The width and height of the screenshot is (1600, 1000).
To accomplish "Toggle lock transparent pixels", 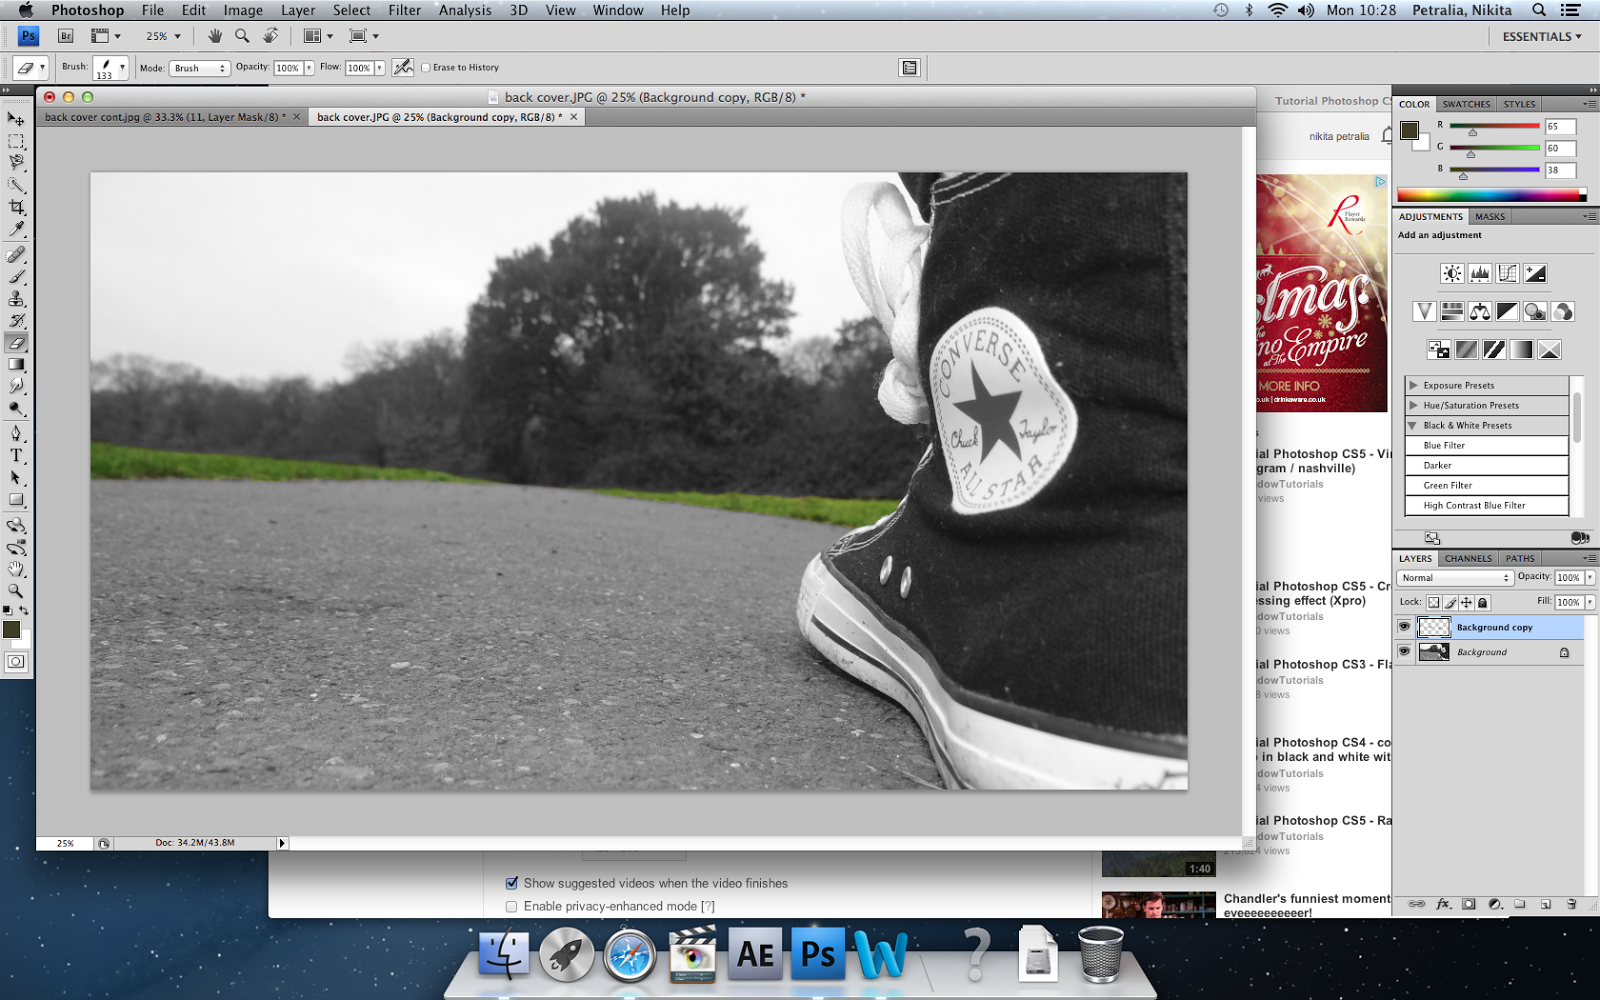I will click(1433, 602).
